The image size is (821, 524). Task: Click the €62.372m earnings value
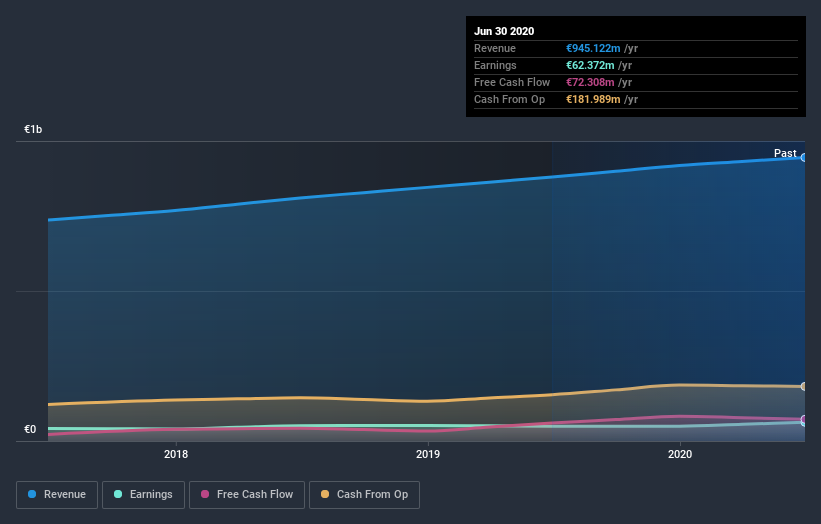click(590, 65)
